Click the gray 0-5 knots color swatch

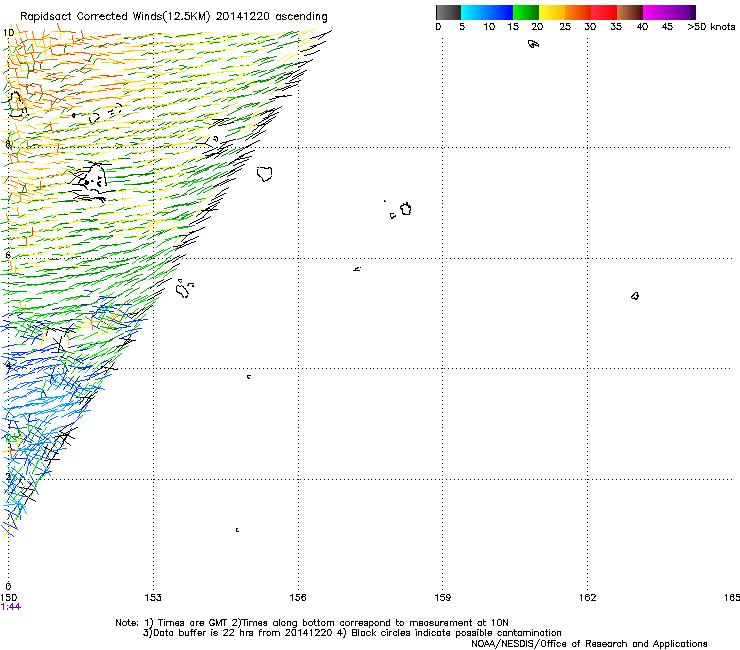(x=448, y=12)
